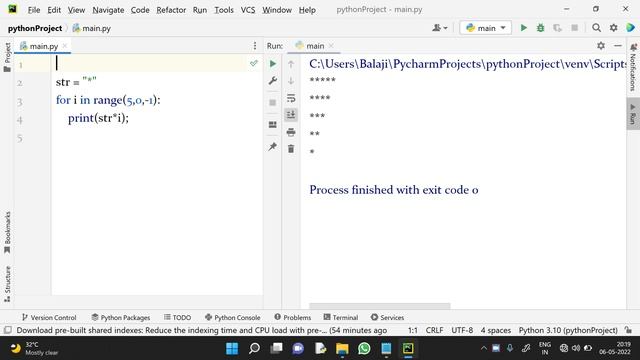Click the Run console horizontal scrollbar
This screenshot has height=360, width=640.
[x=380, y=306]
